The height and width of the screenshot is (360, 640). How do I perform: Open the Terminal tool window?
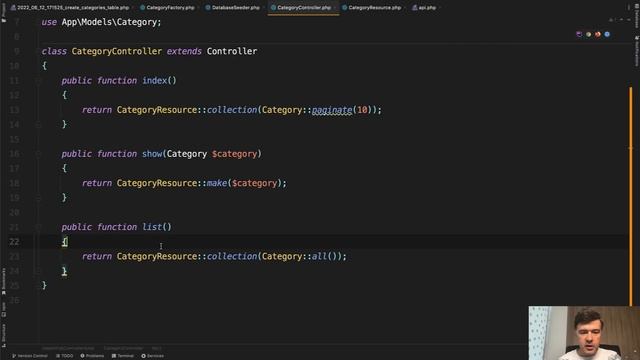(123, 356)
